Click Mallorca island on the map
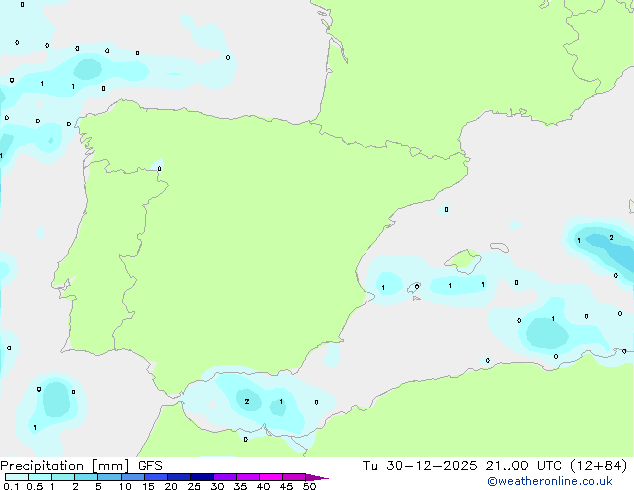This screenshot has width=634, height=490. coord(464,261)
